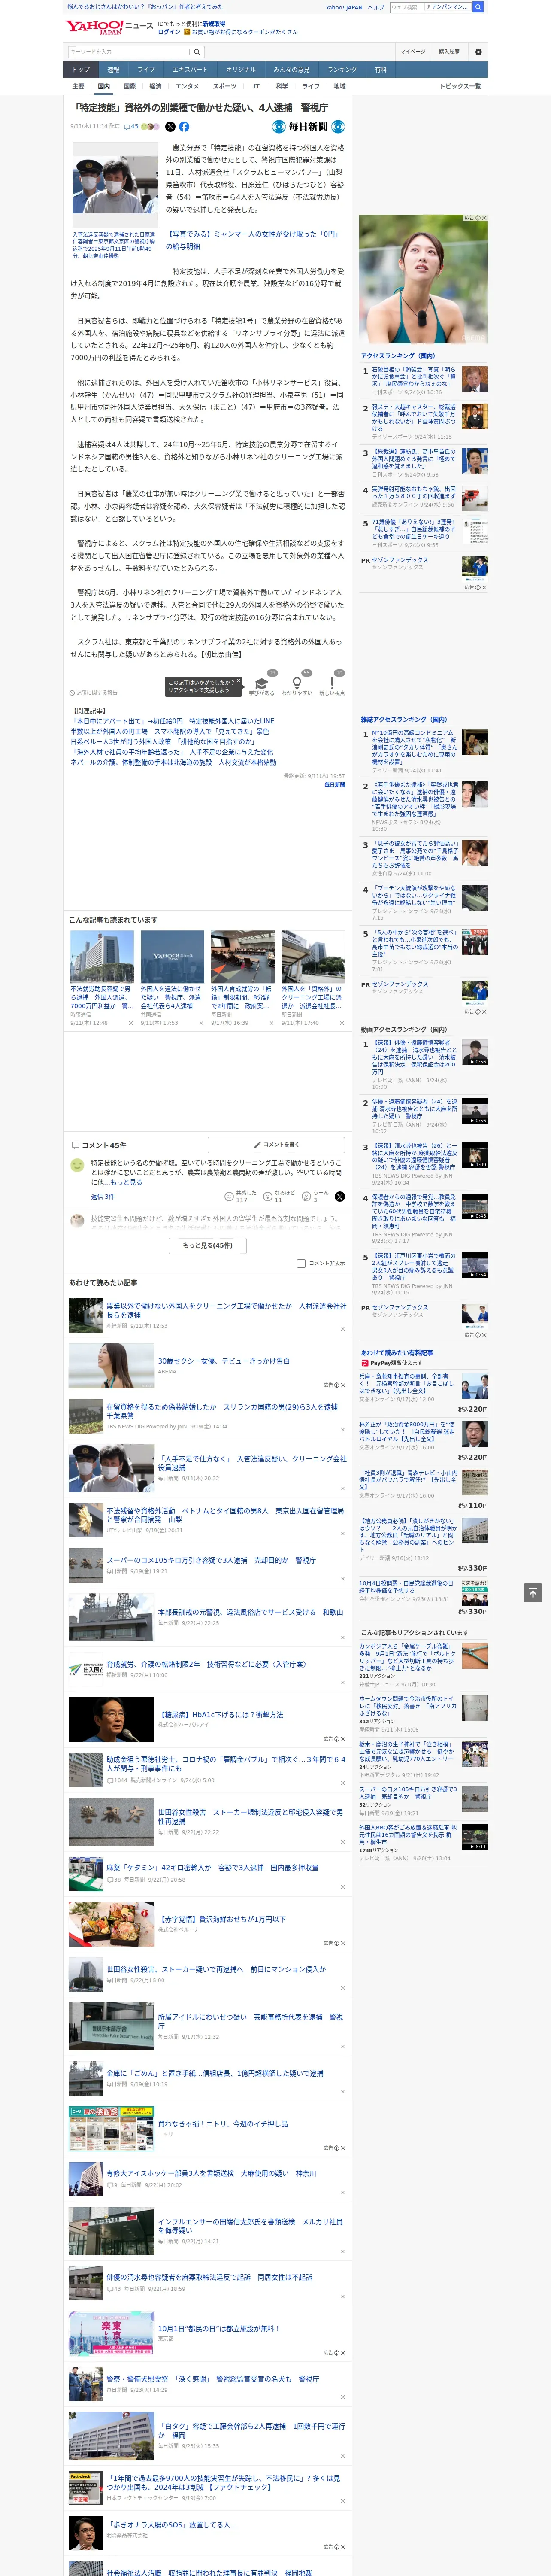Click the first commenter's green avatar
Viewport: 551px width, 2576px height.
coord(77,1165)
